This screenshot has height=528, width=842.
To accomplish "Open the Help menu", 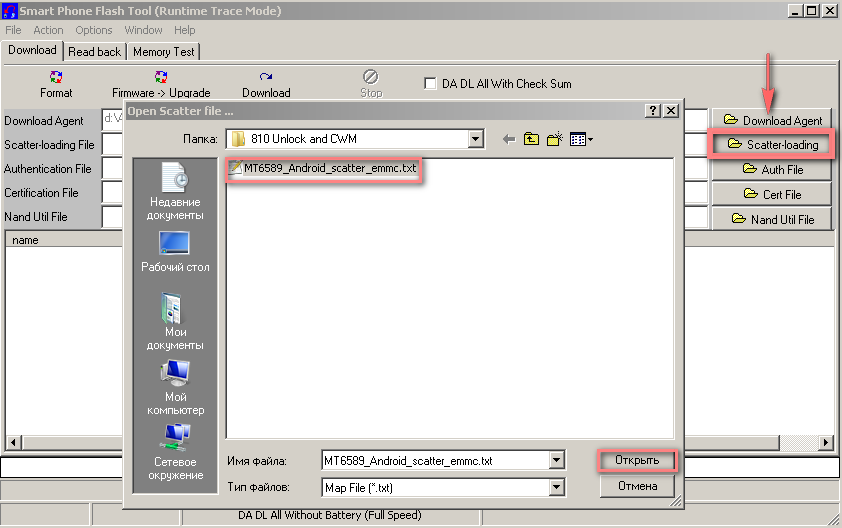I will tap(185, 30).
